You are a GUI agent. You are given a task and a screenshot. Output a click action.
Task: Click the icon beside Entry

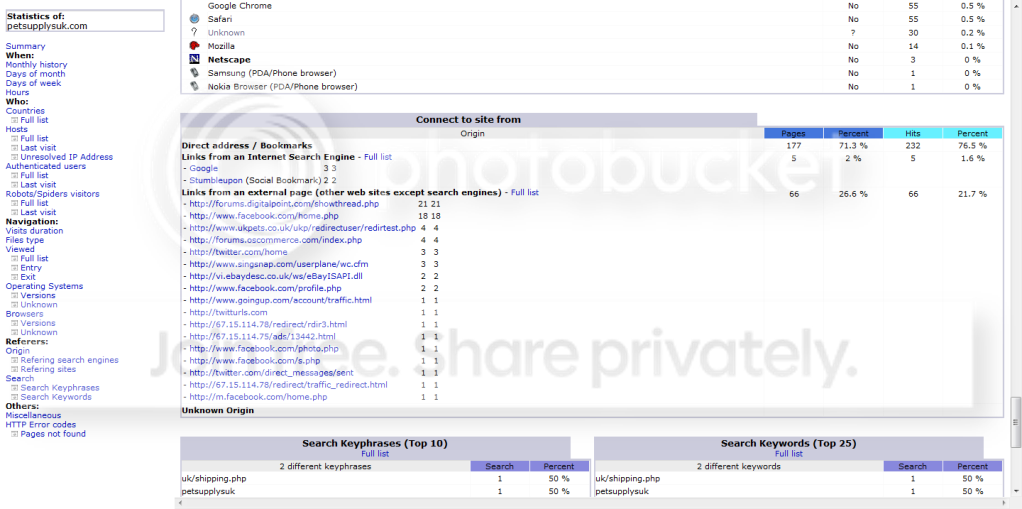14,268
